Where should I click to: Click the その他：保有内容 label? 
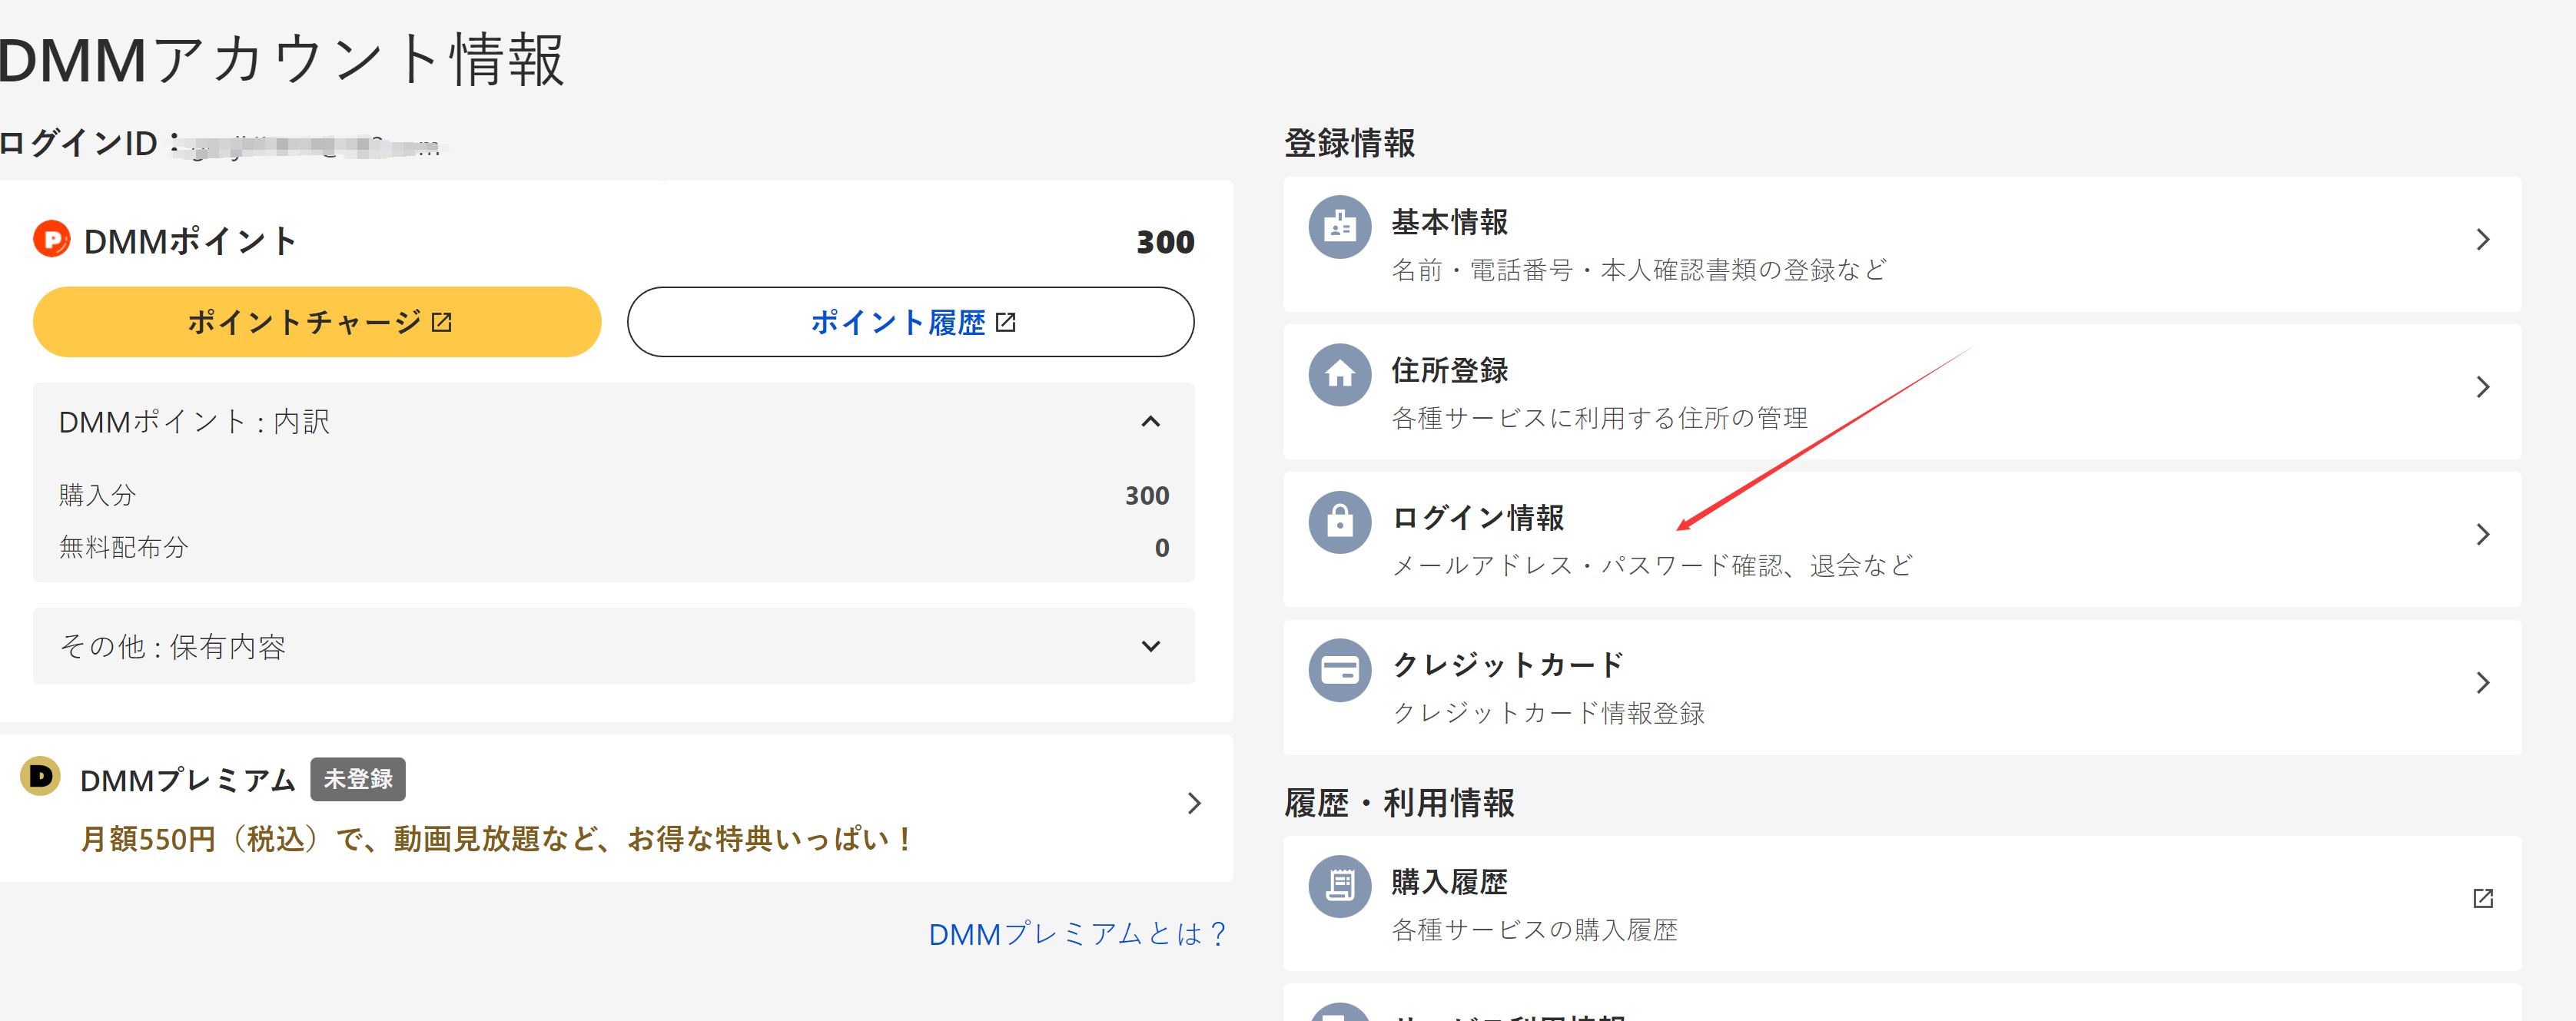(x=173, y=646)
